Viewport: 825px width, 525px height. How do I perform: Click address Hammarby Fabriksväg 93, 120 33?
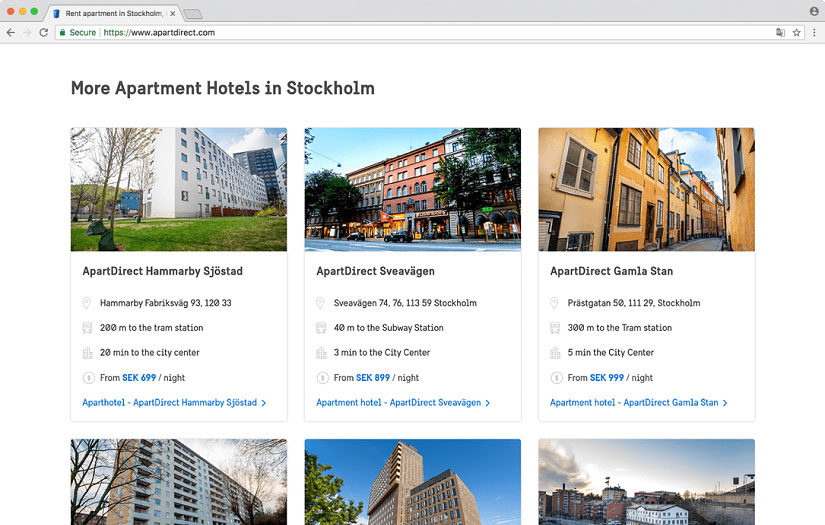point(166,303)
